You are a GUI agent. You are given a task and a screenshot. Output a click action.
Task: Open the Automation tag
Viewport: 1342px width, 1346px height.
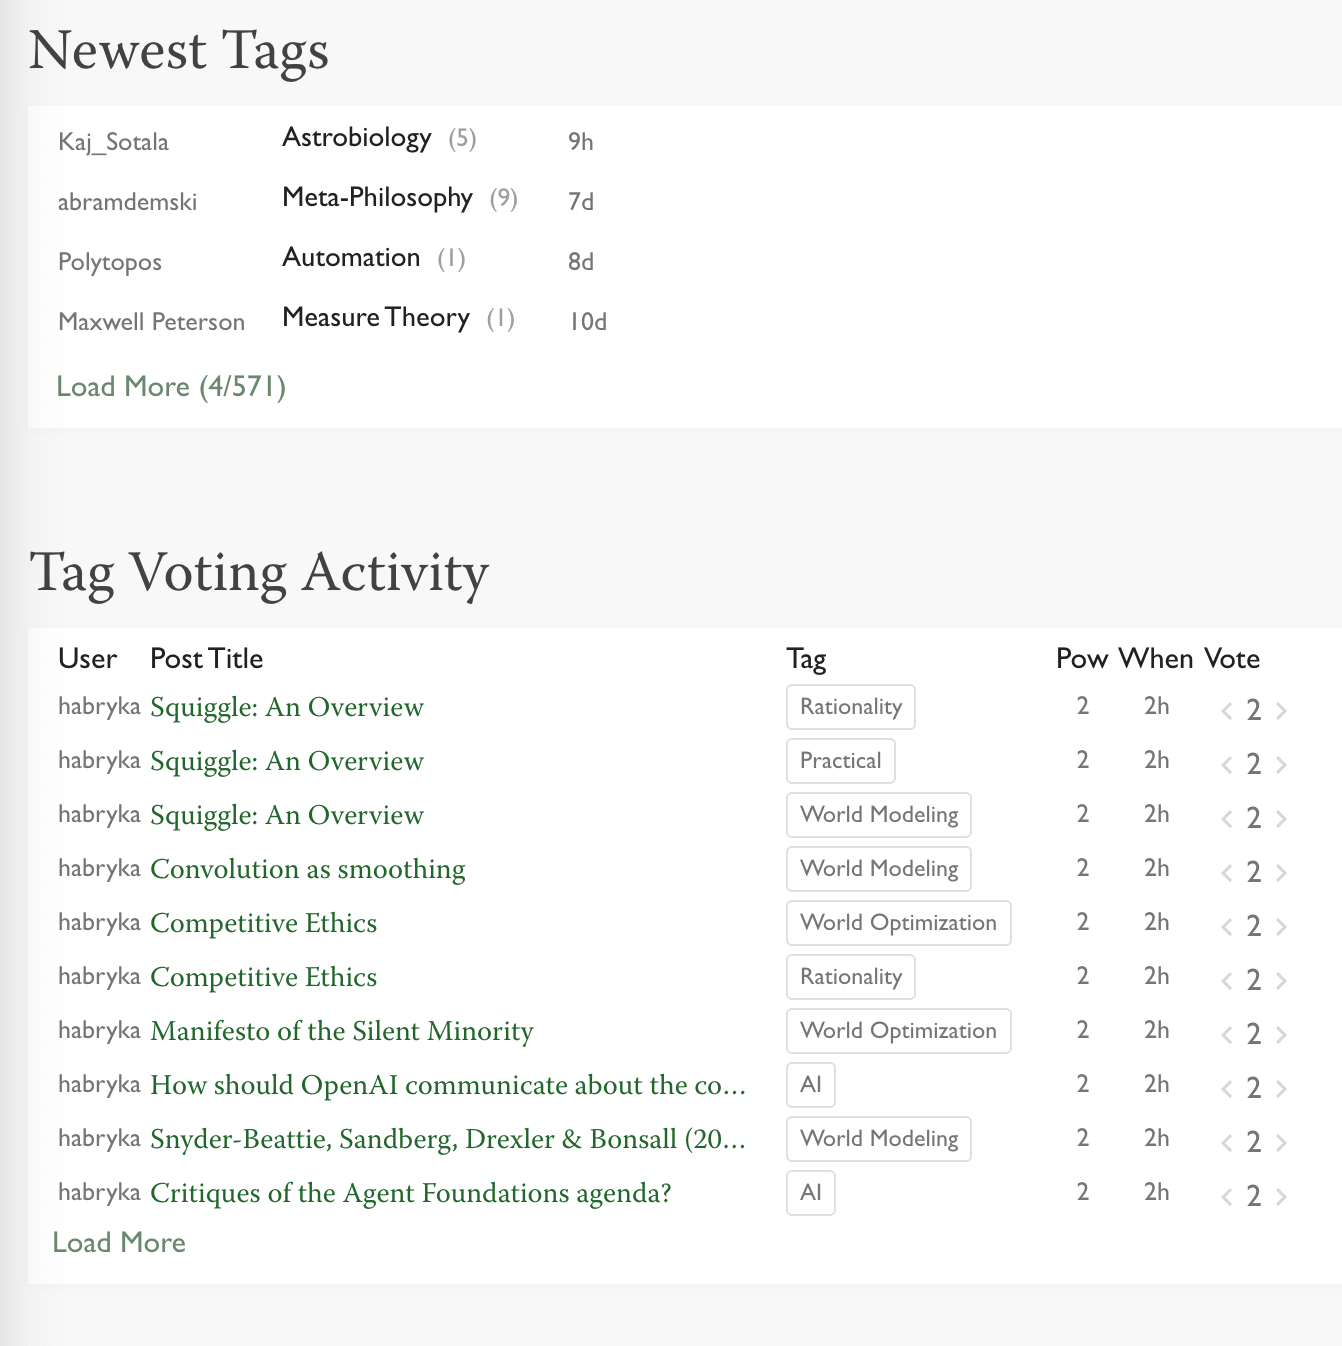coord(351,258)
